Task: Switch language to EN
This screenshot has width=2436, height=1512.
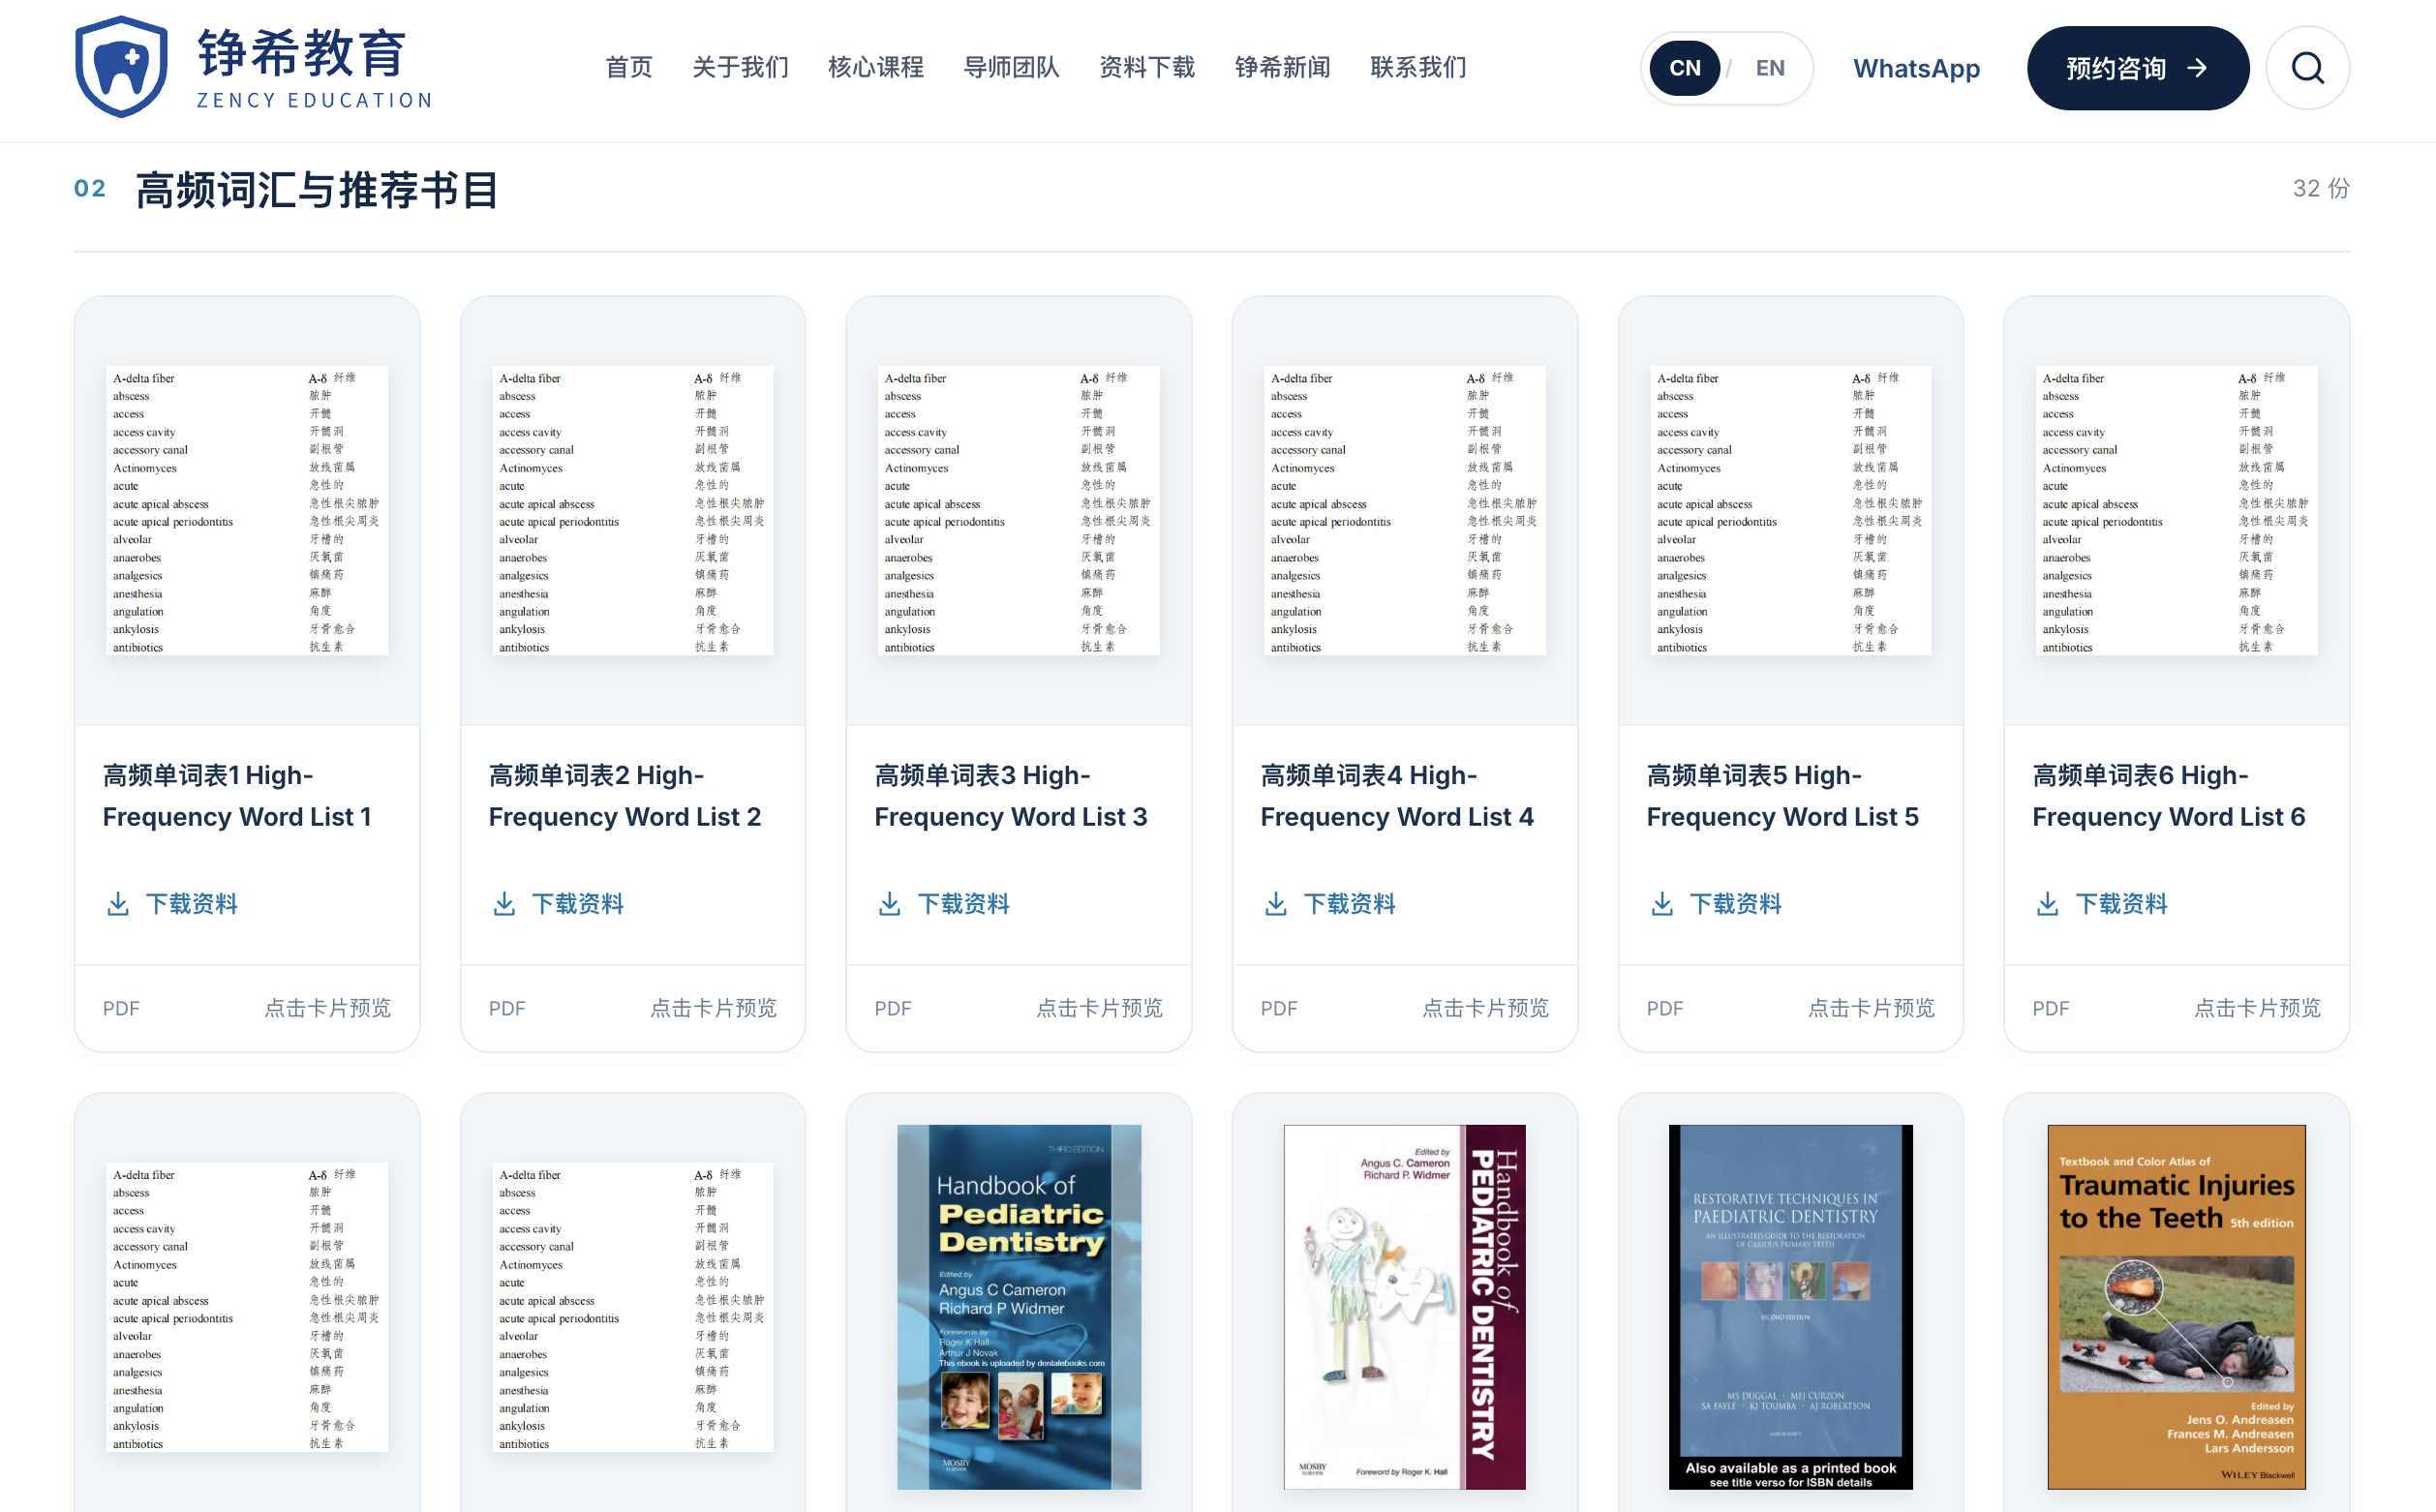Action: click(1770, 68)
